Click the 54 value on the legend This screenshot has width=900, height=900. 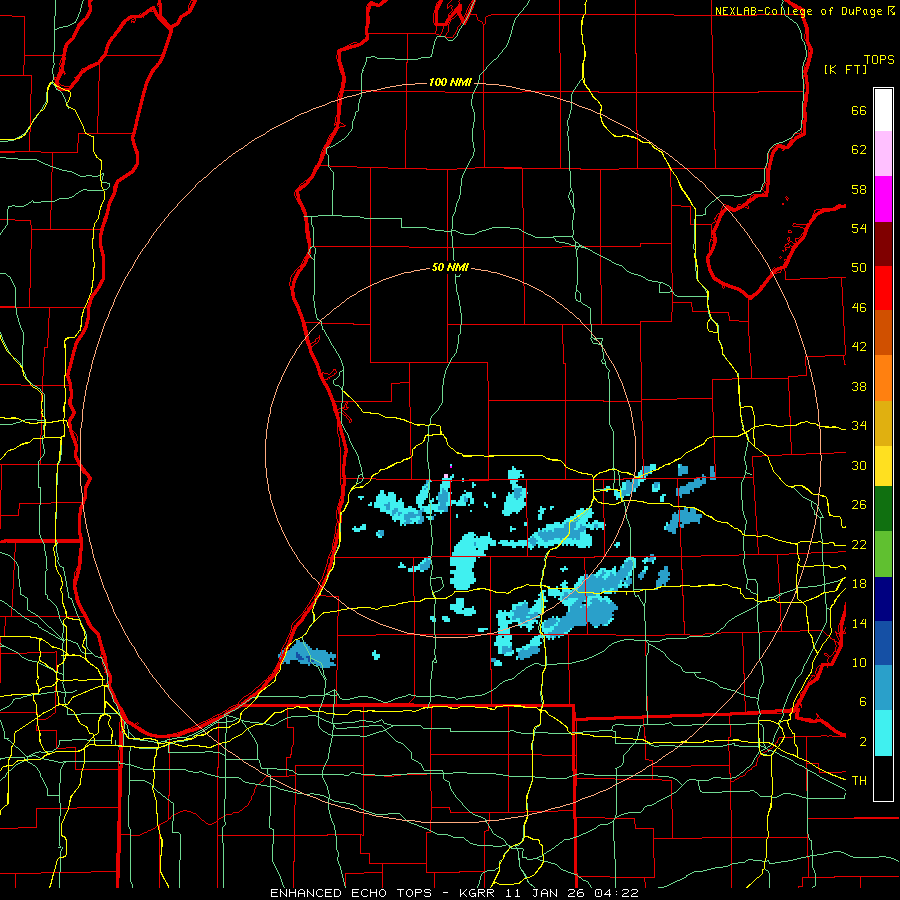click(x=859, y=228)
